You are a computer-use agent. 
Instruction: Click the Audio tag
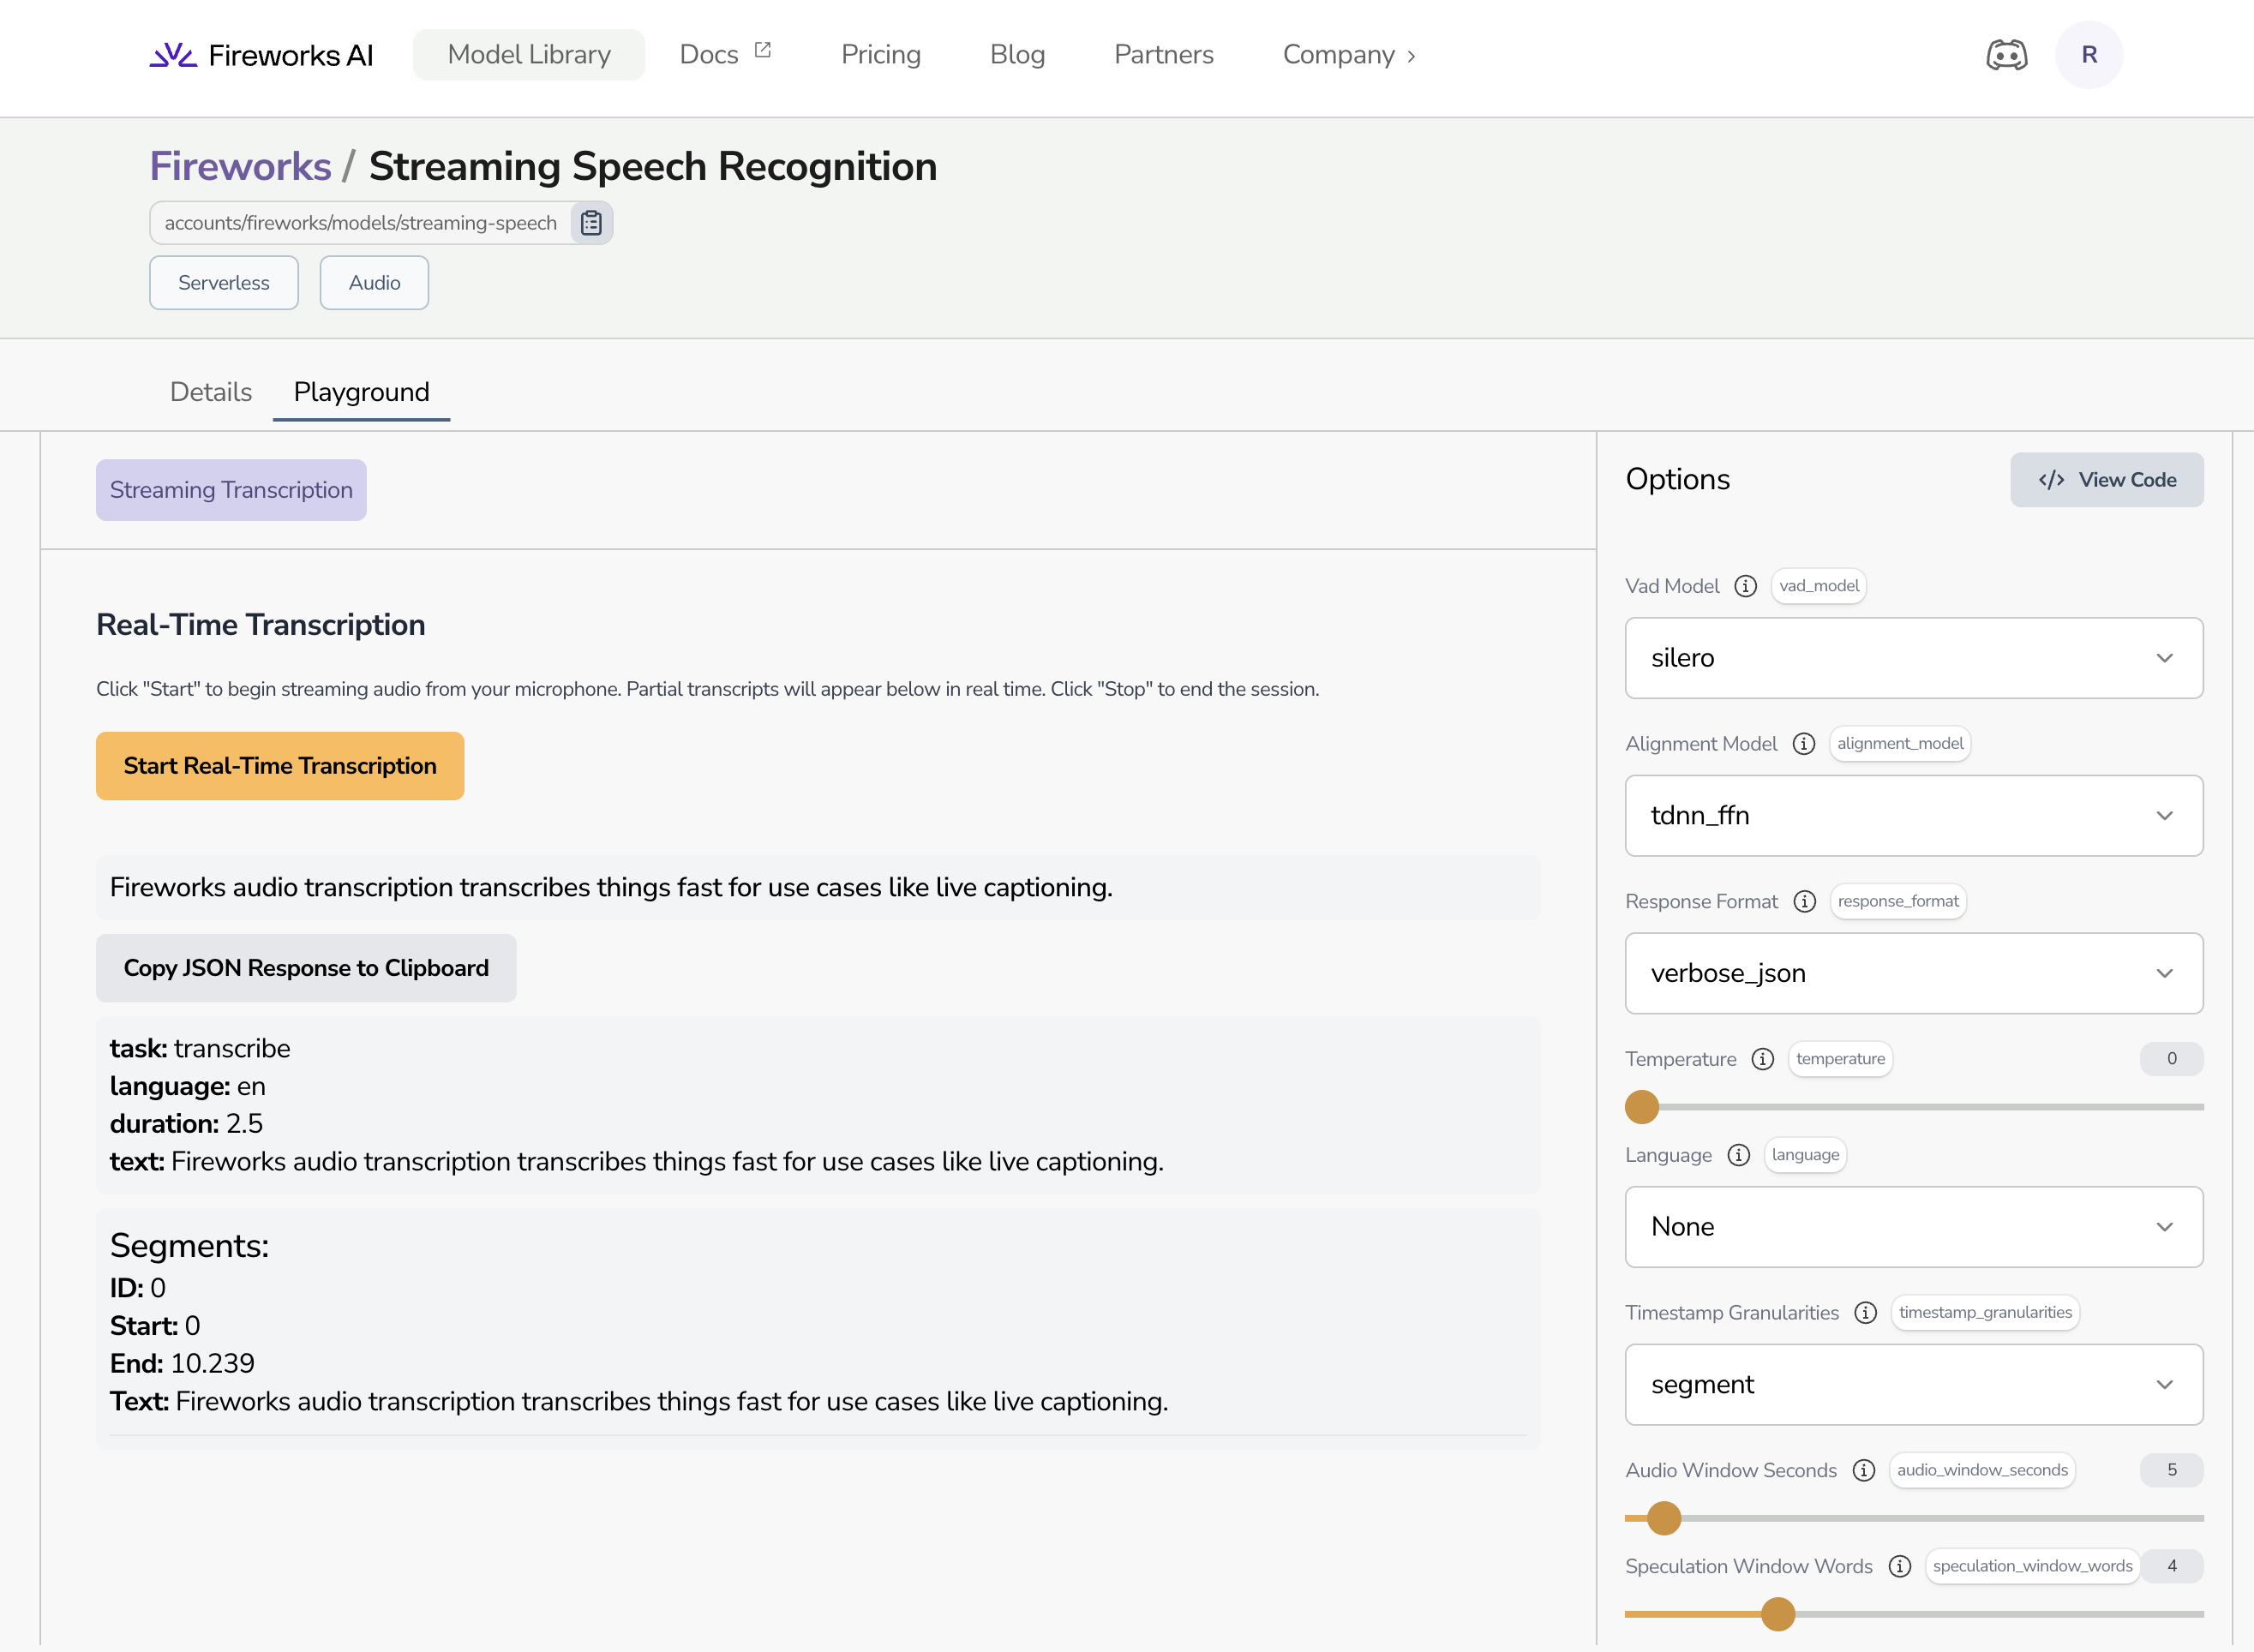(375, 283)
